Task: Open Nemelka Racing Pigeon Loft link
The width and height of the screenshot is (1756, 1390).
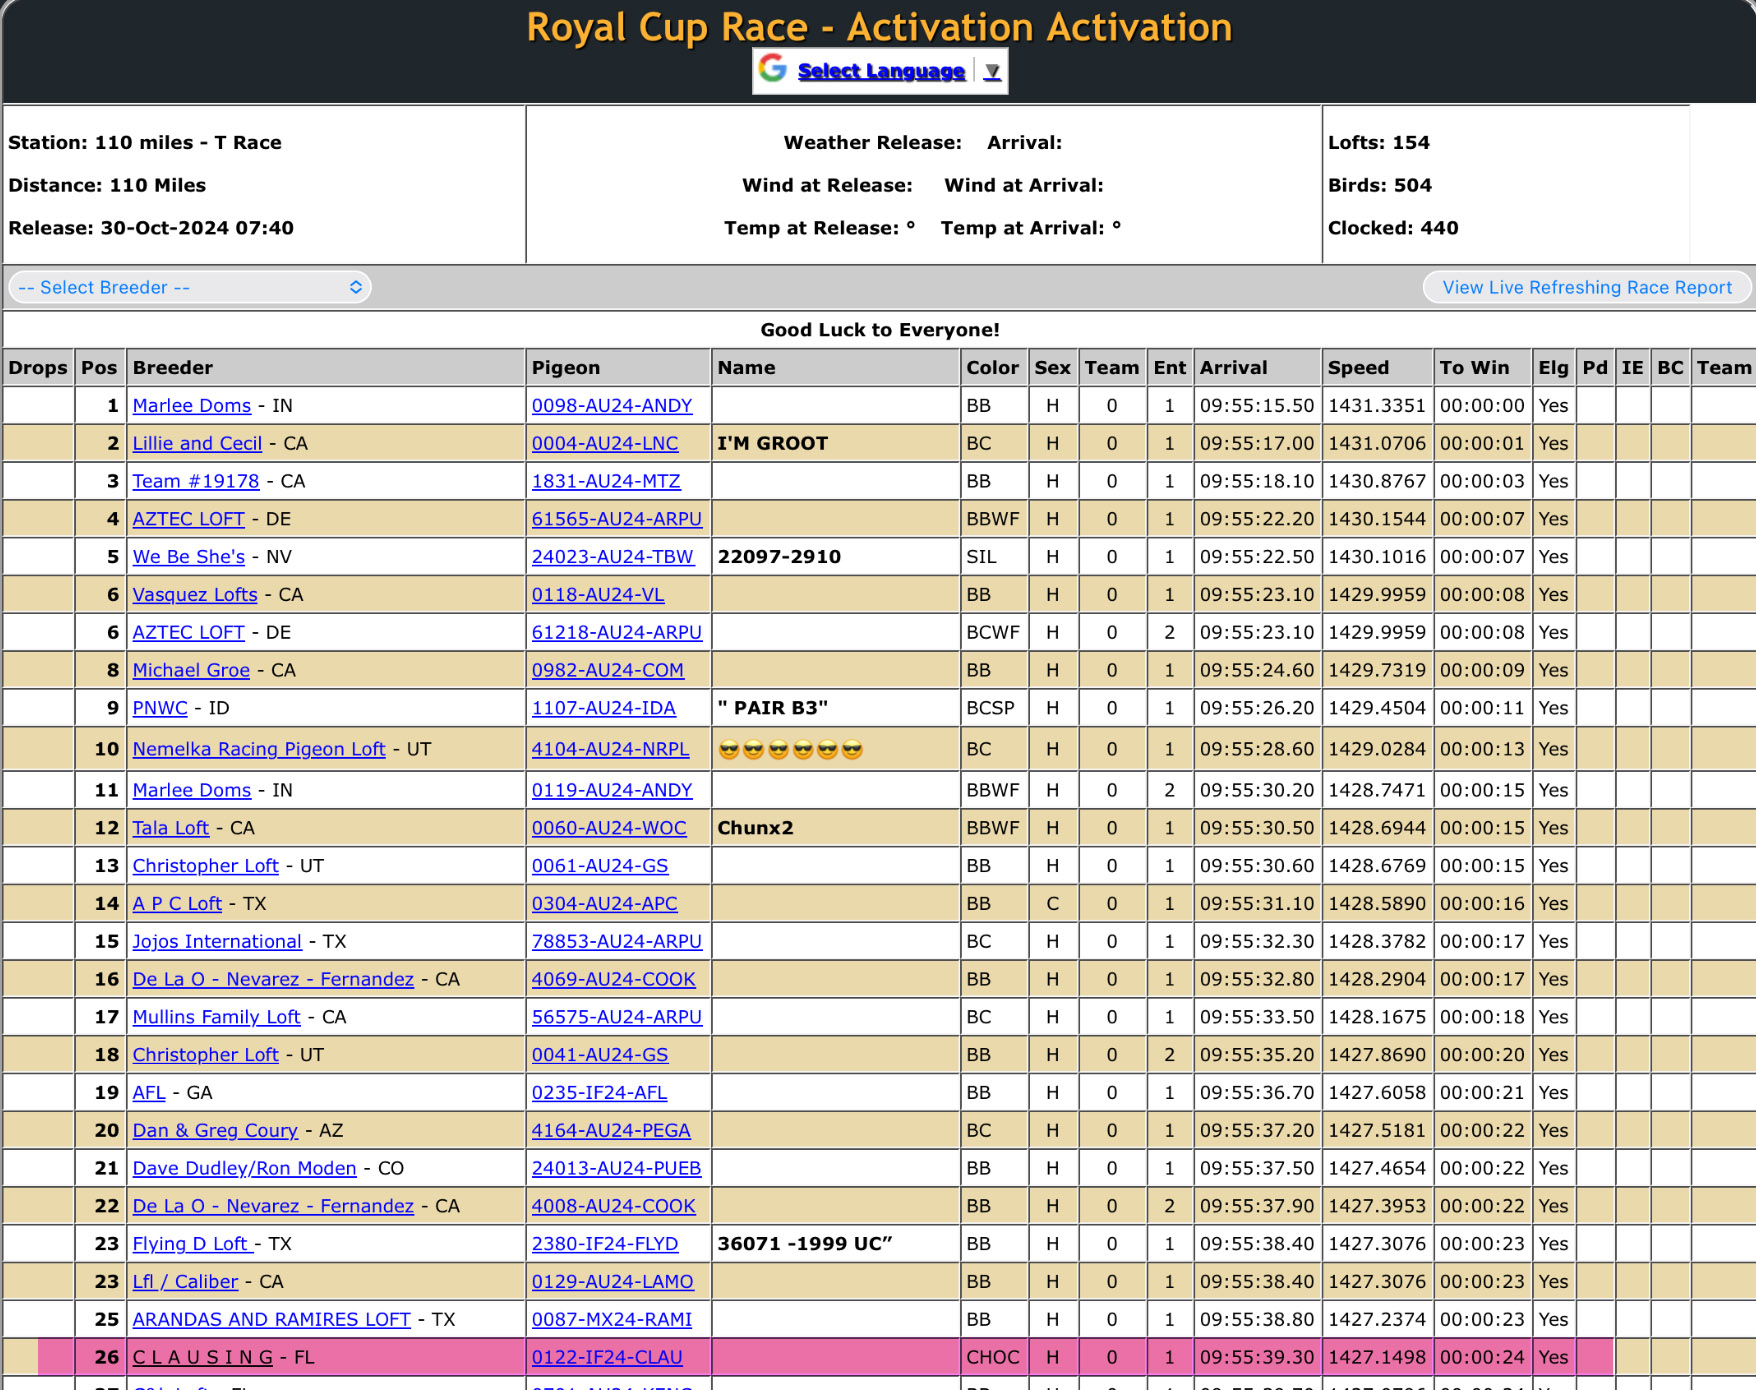Action: (x=259, y=749)
